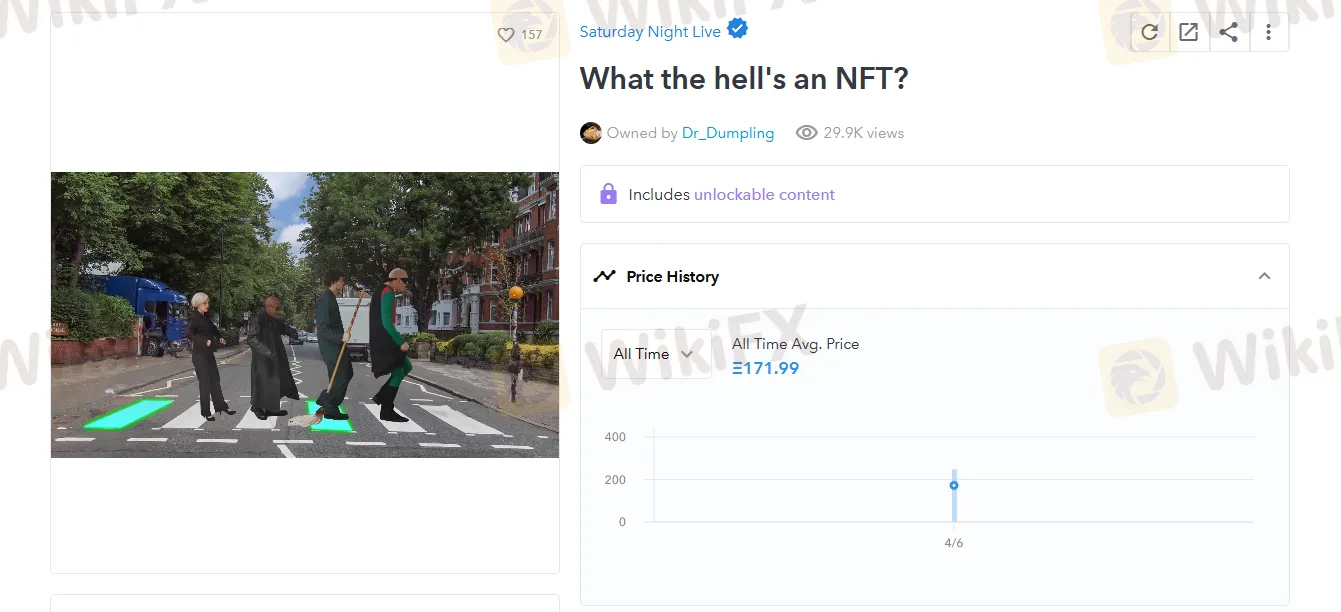Viewport: 1341px width, 612px height.
Task: Open the Abbey Road NFT artwork image
Action: (305, 315)
